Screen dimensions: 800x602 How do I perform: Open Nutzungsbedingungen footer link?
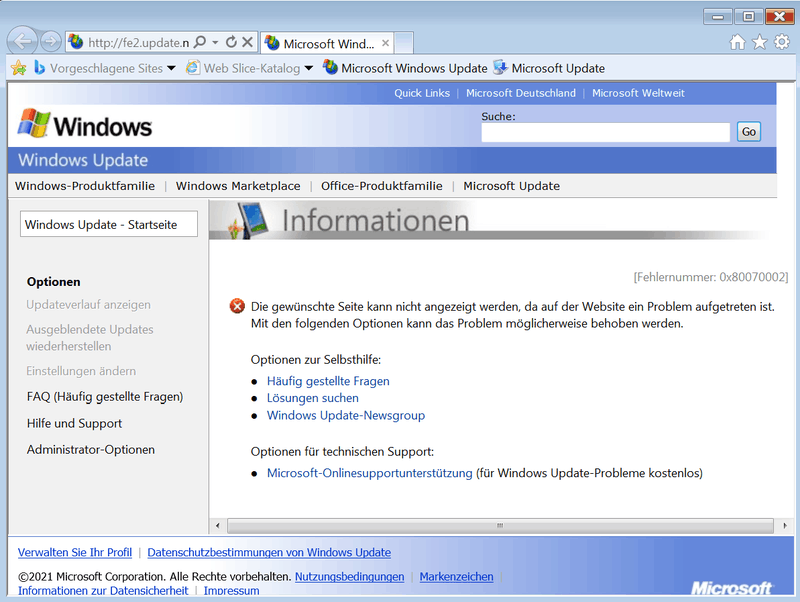(x=349, y=576)
